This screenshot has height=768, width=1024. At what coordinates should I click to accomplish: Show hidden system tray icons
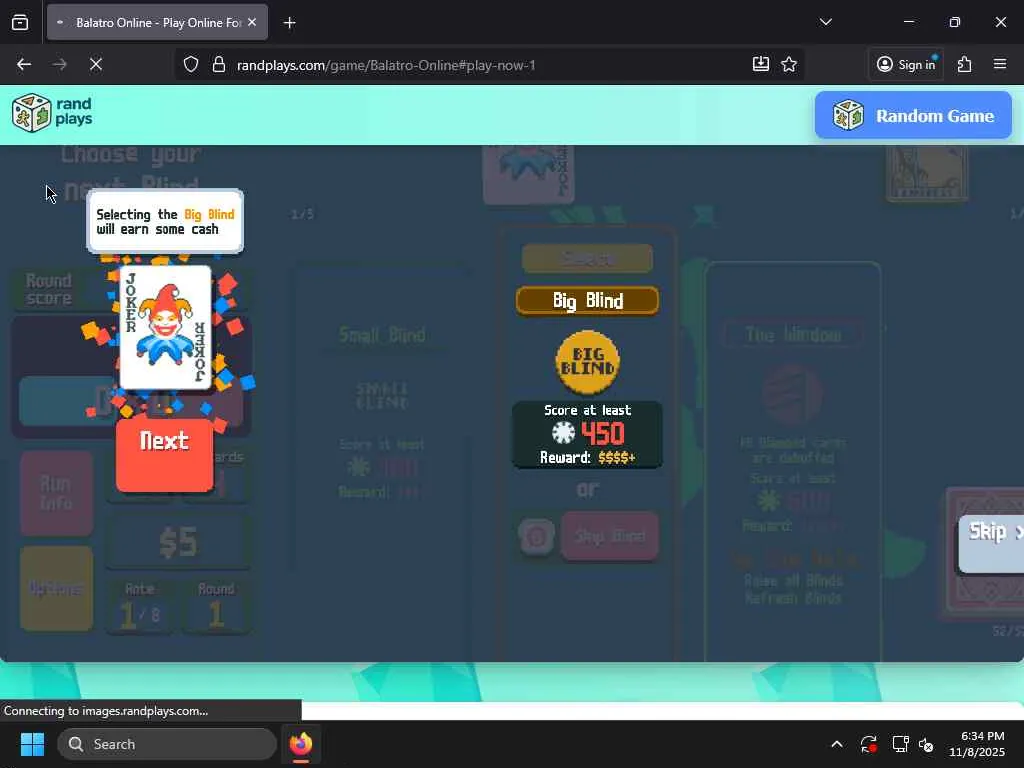837,744
